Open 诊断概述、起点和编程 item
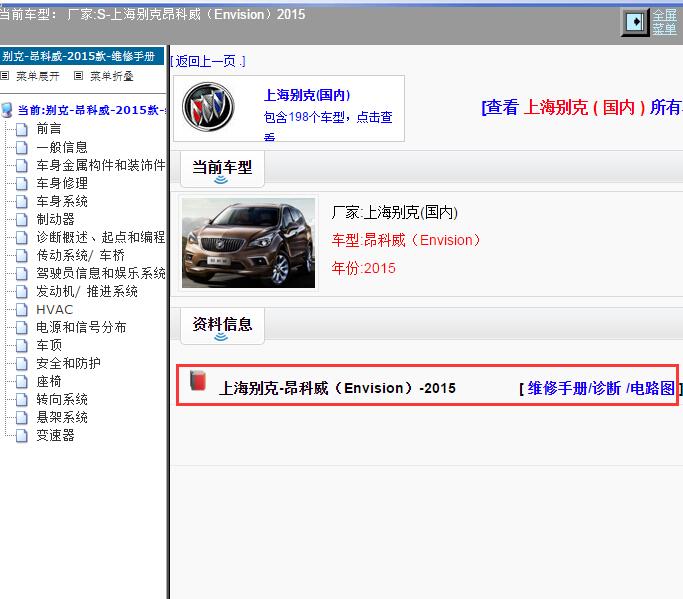 tap(101, 237)
